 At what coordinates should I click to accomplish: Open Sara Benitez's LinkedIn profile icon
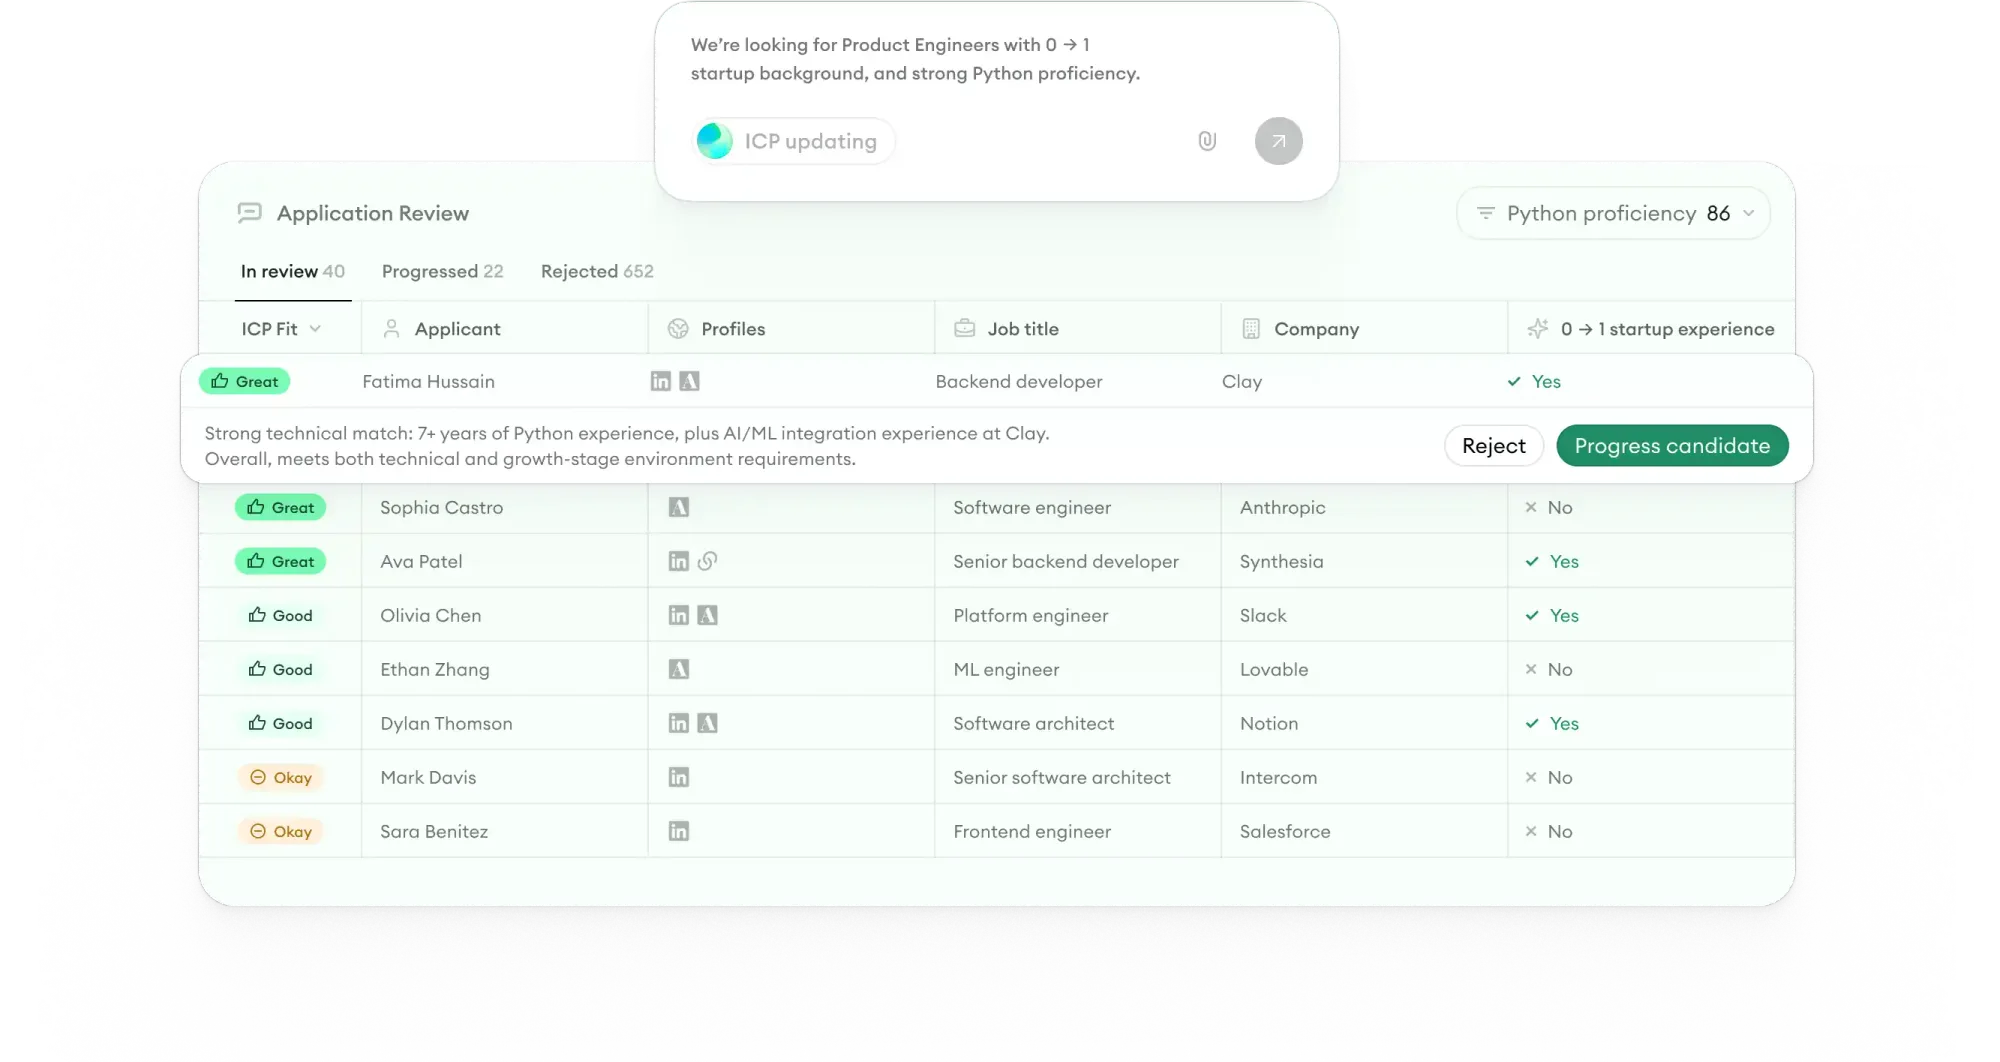678,831
